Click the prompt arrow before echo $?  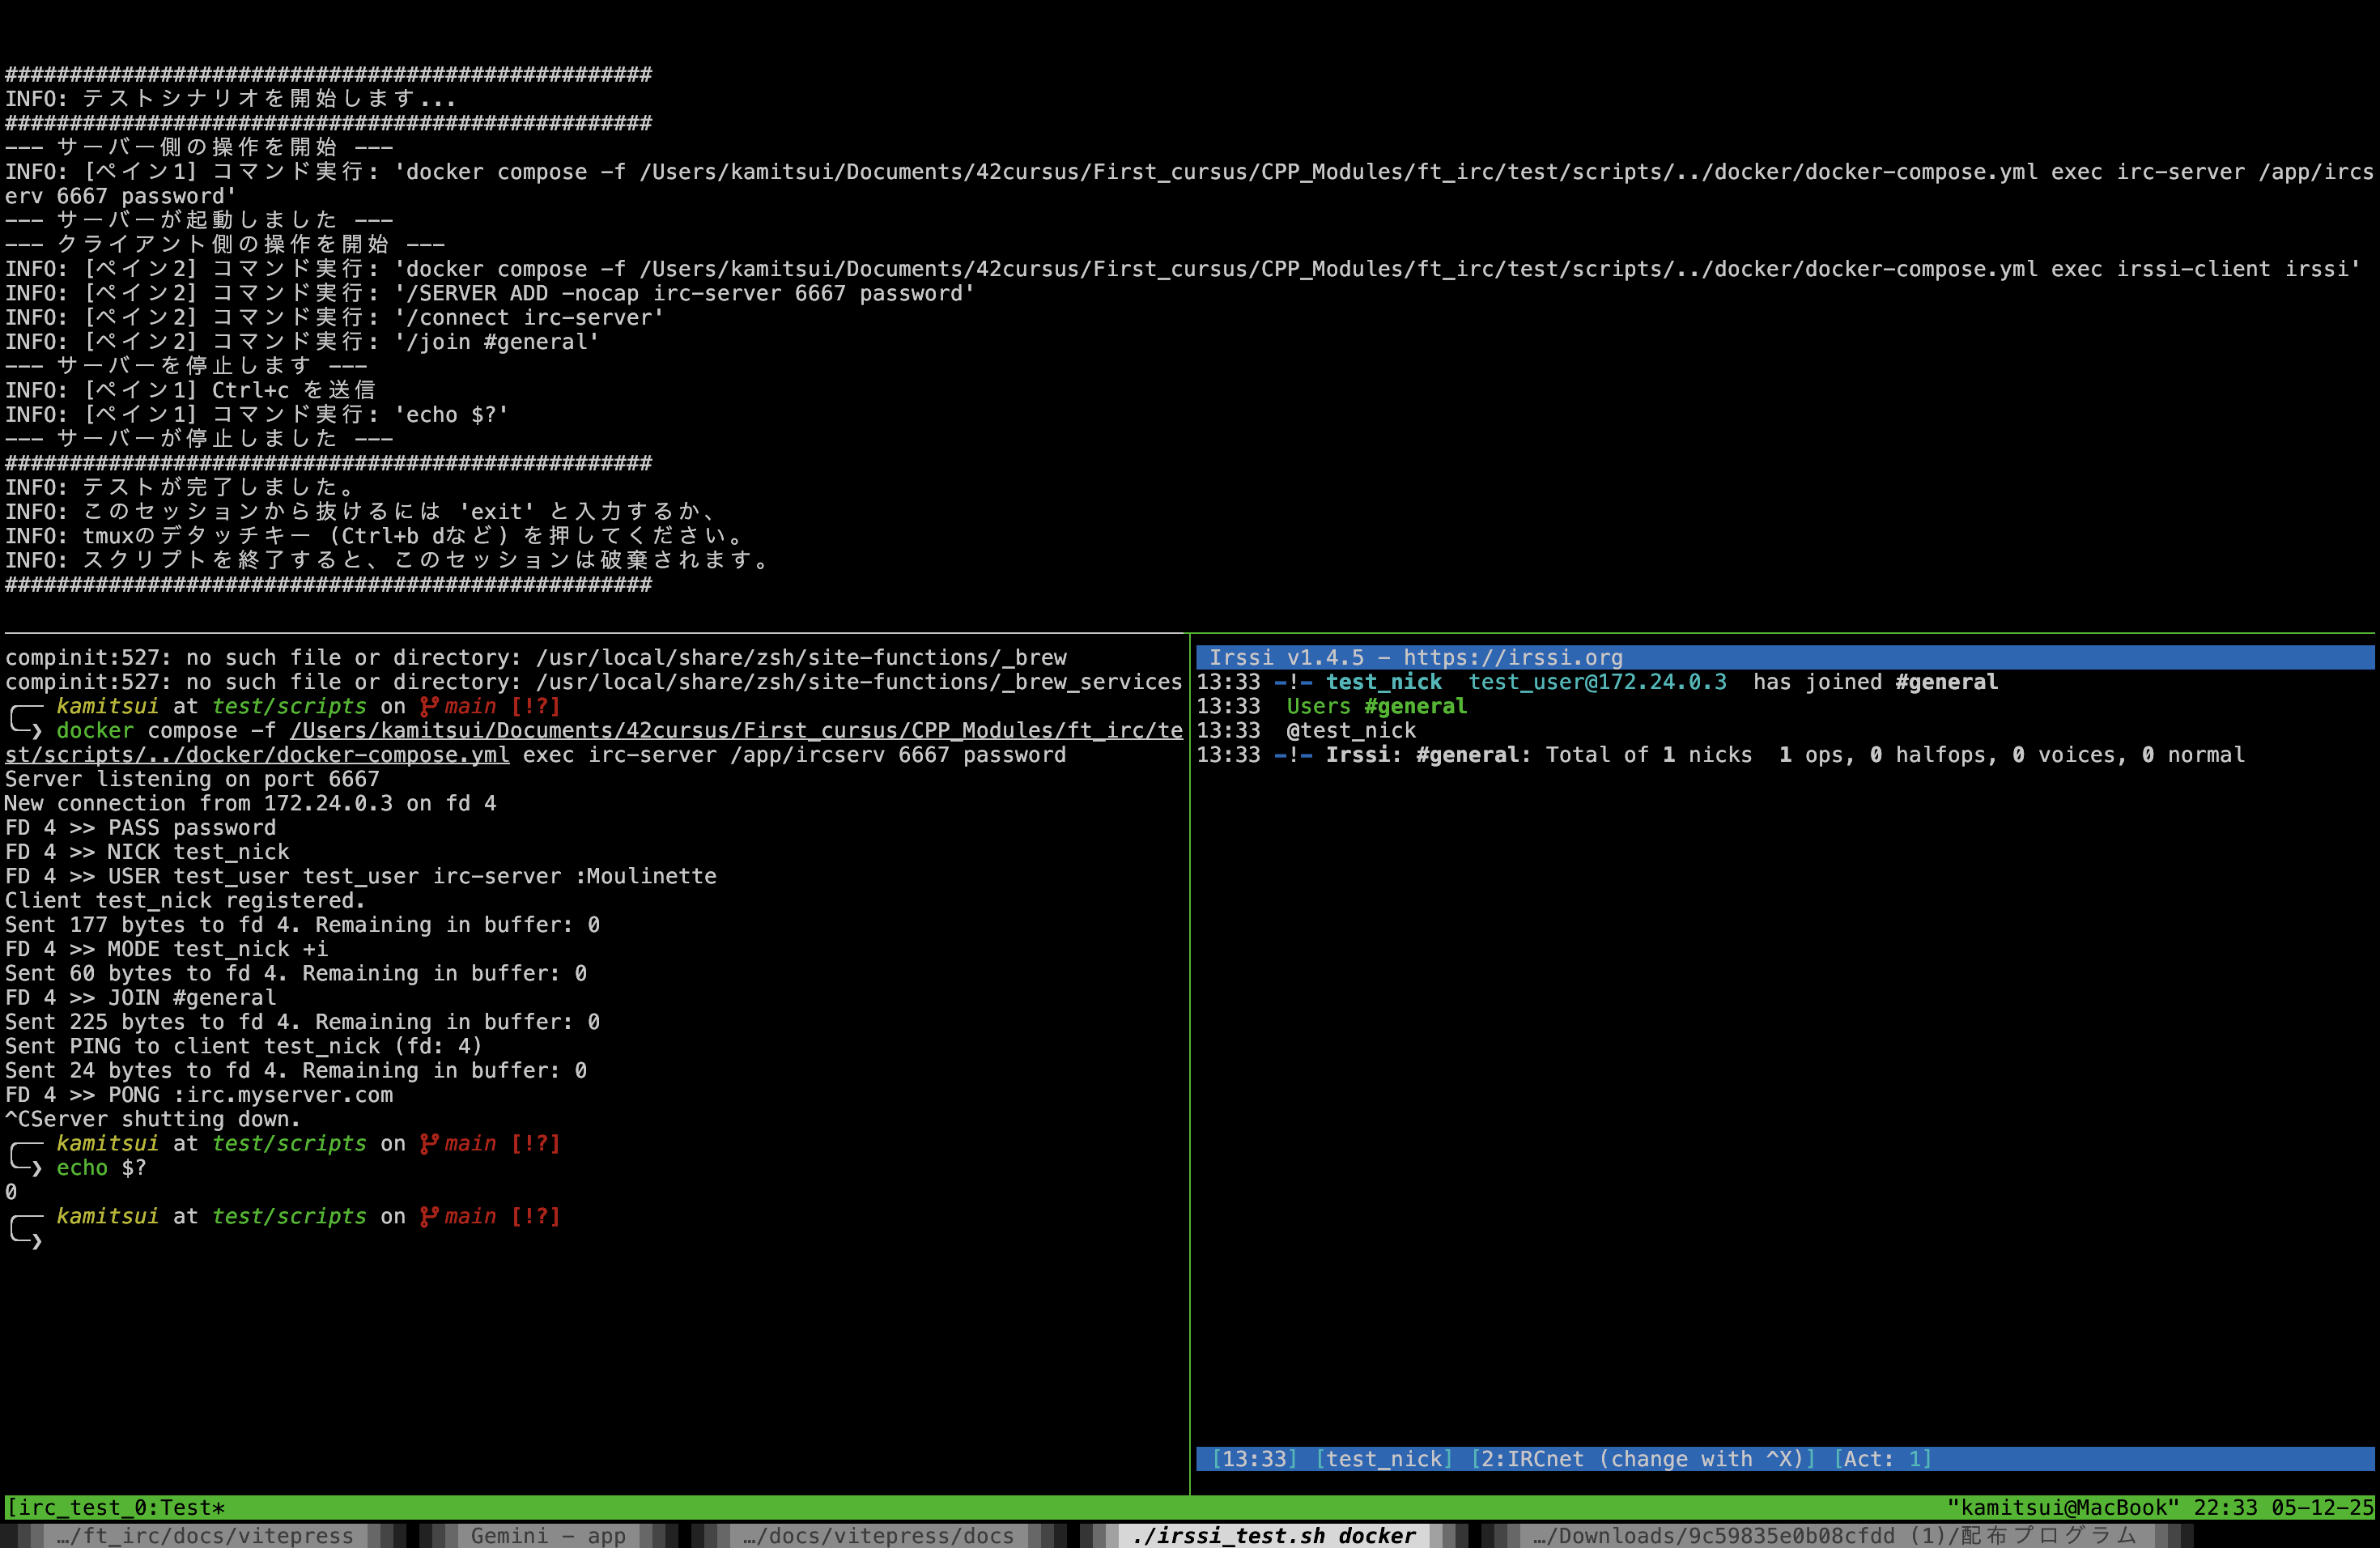tap(36, 1168)
